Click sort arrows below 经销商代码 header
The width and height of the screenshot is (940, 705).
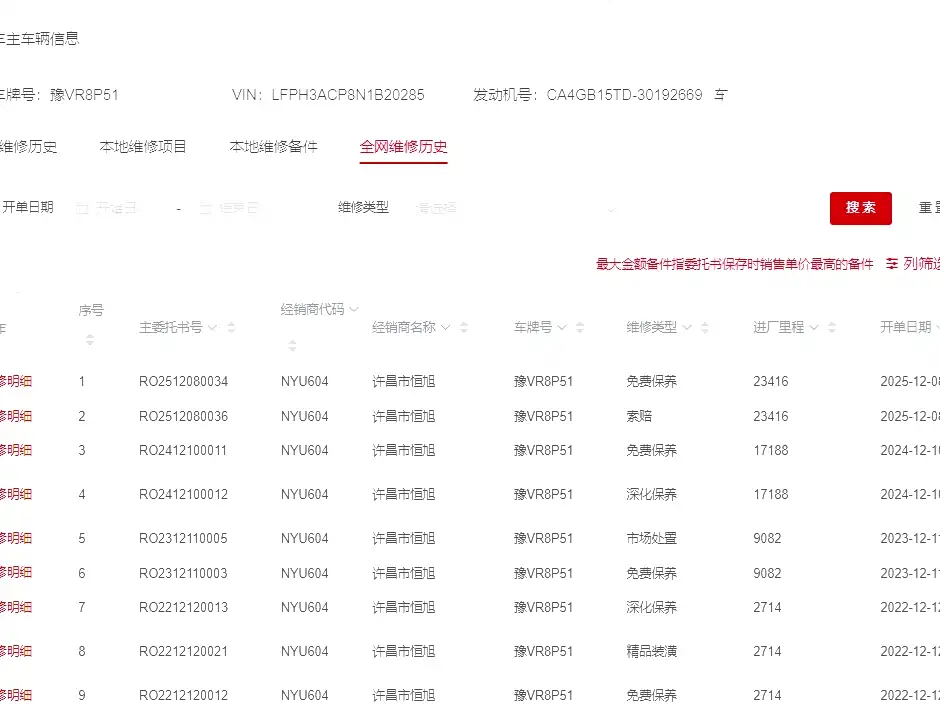point(292,346)
